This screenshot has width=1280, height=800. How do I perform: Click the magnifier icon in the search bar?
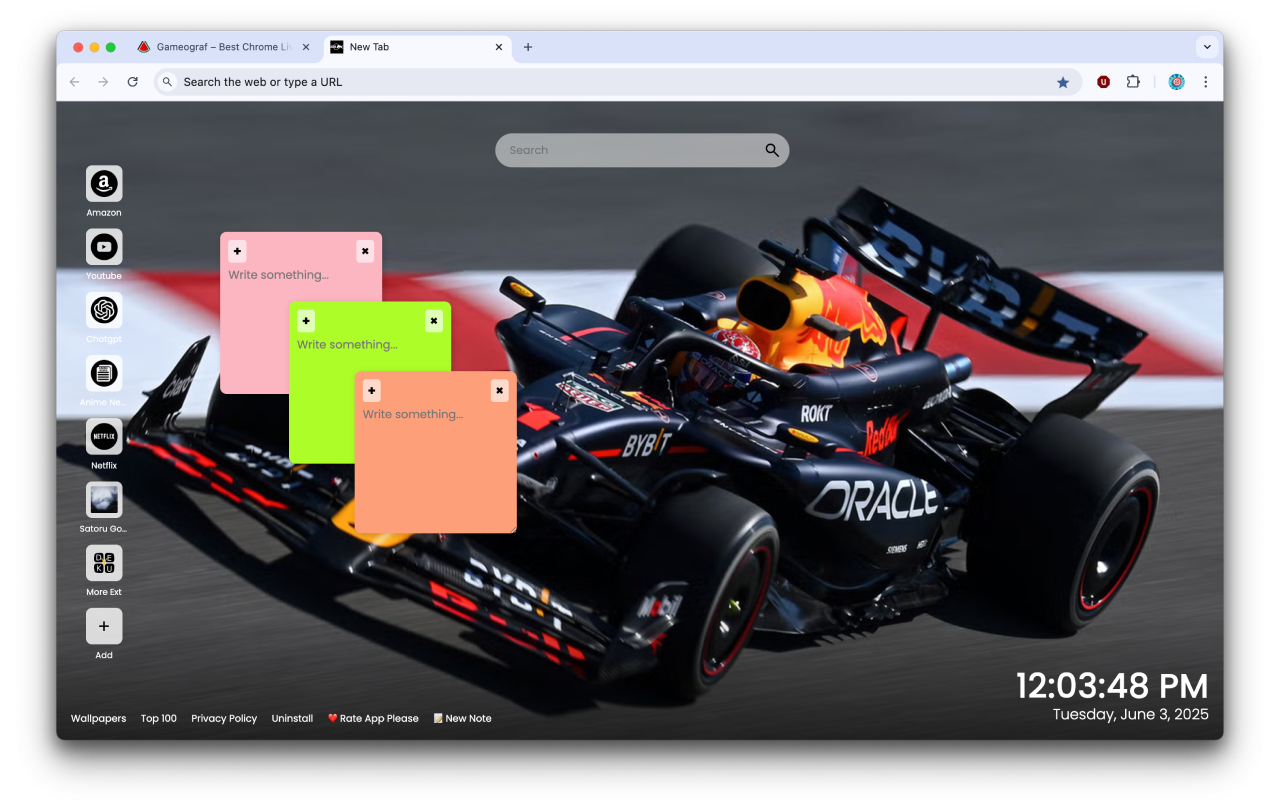pyautogui.click(x=771, y=149)
